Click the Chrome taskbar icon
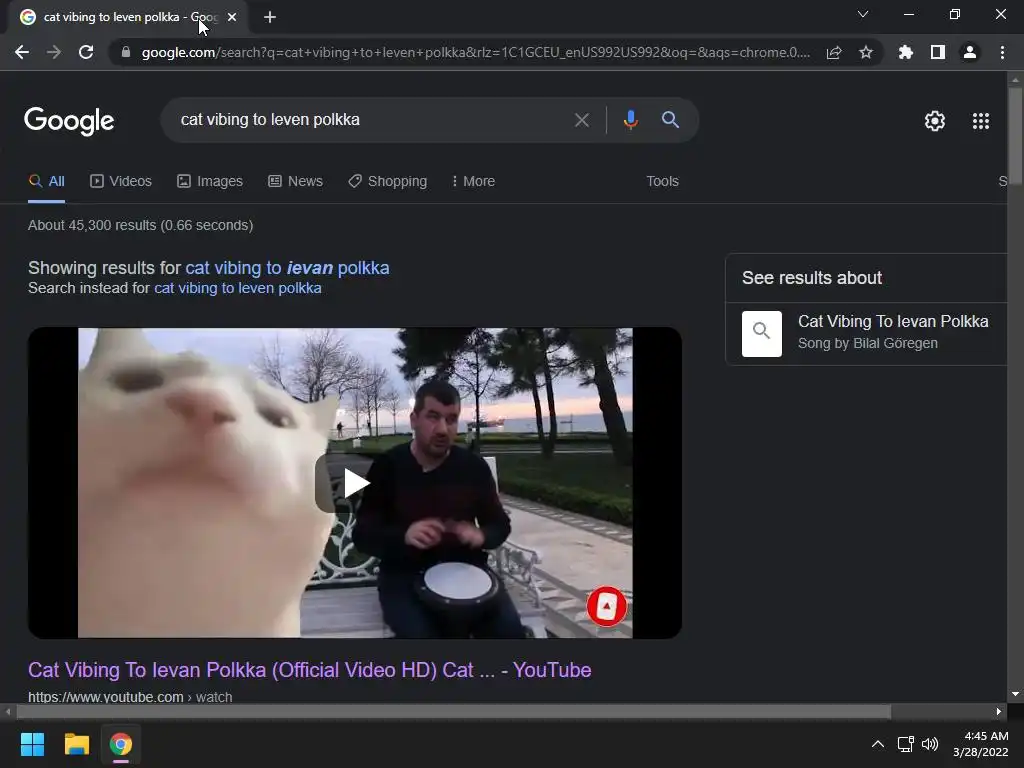 pos(121,744)
